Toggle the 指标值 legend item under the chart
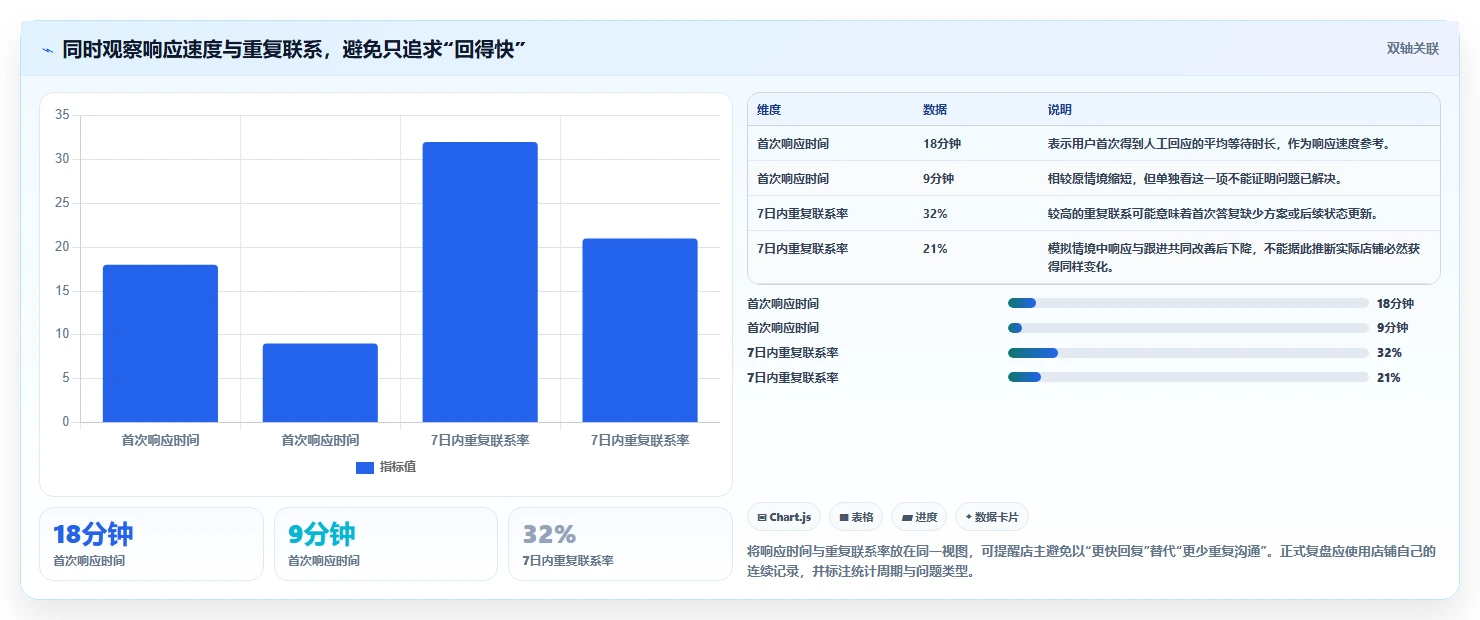Image resolution: width=1480 pixels, height=620 pixels. coord(386,467)
